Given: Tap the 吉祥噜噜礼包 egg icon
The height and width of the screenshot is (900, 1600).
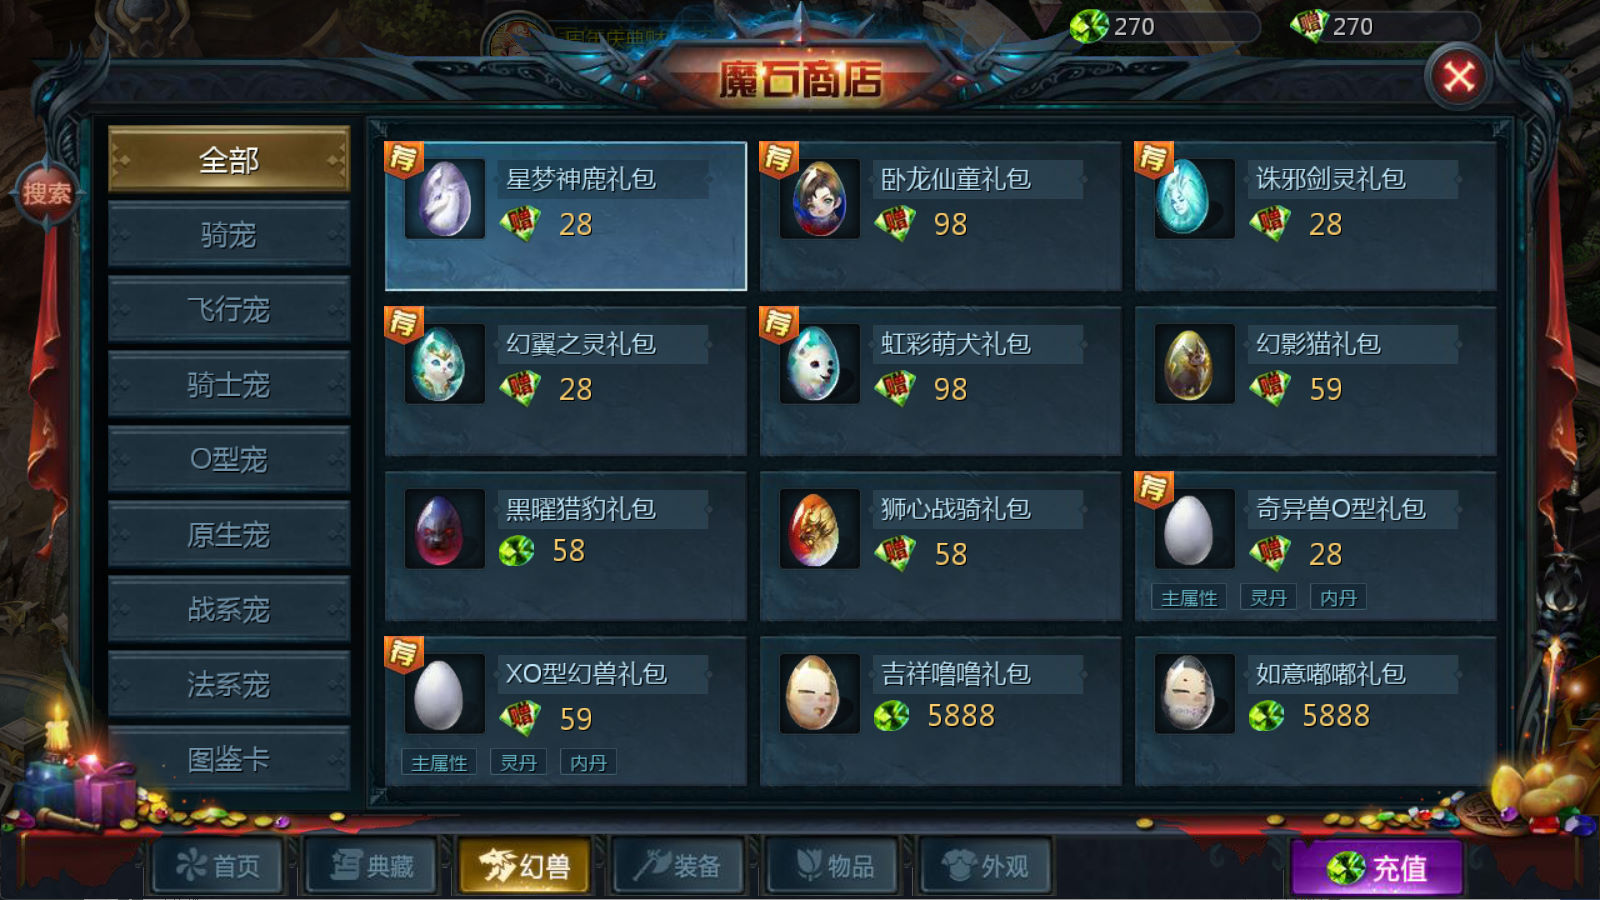Looking at the screenshot, I should coord(820,693).
